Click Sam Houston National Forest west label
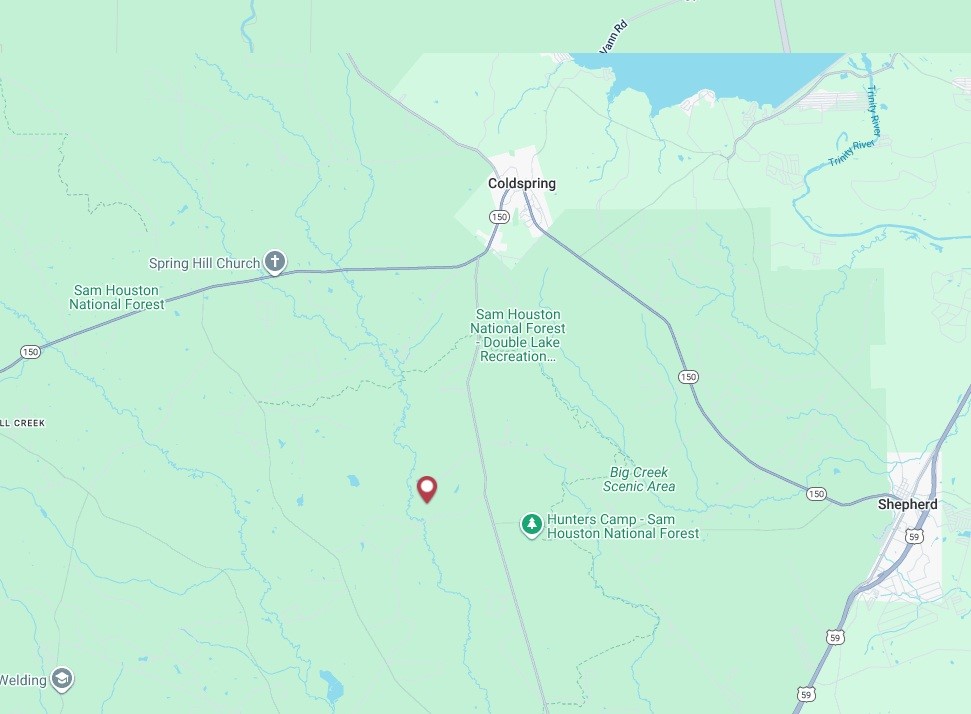The image size is (971, 714). point(116,297)
